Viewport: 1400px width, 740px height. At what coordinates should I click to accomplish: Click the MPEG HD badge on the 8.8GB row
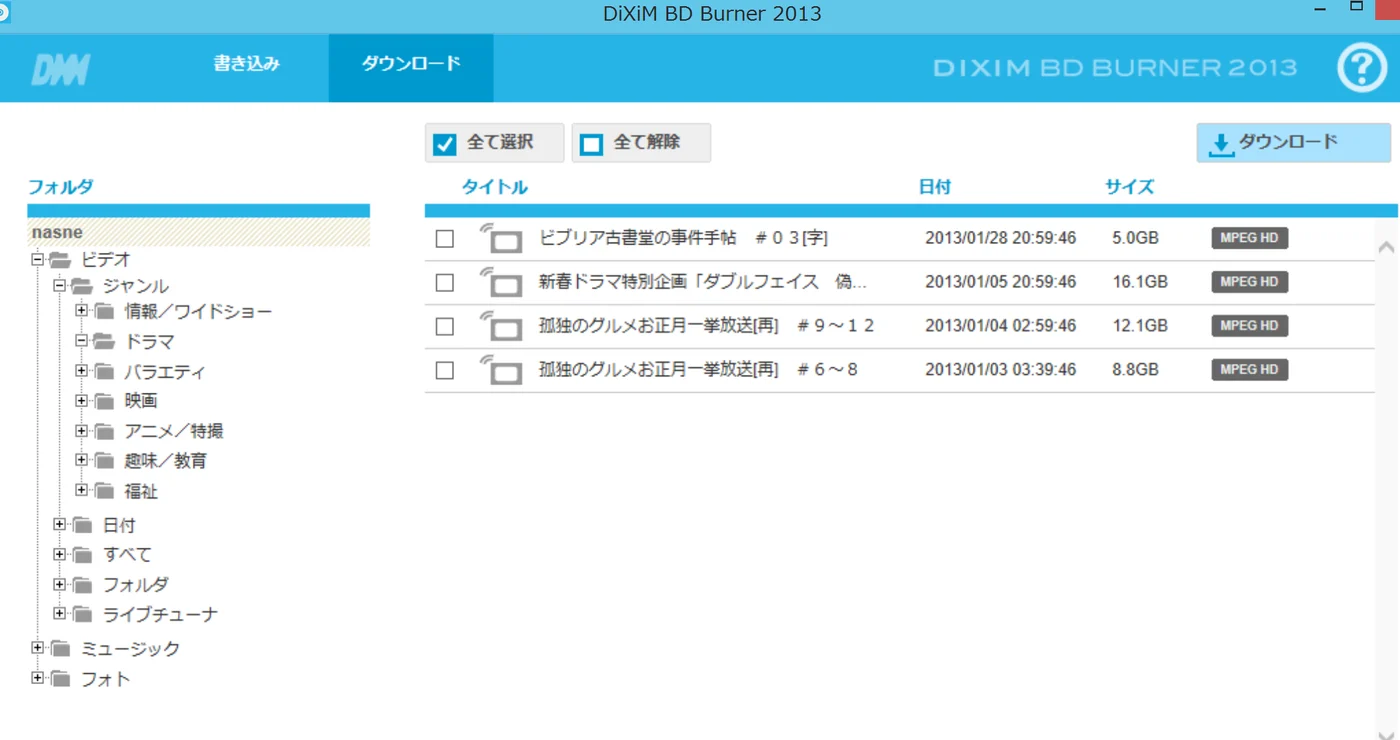[1249, 370]
